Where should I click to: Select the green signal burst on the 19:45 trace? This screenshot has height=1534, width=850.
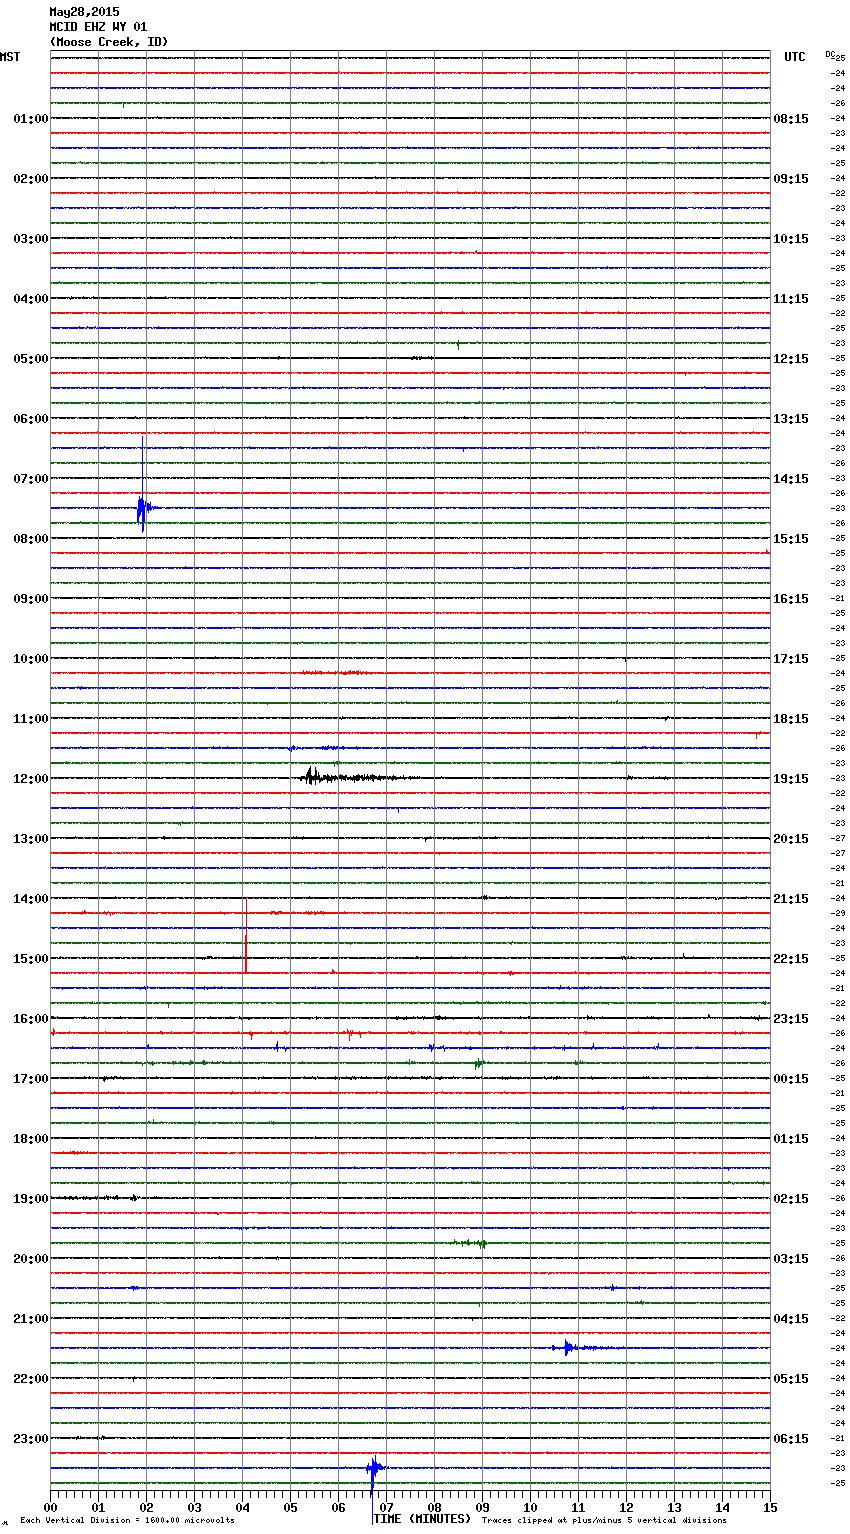481,1243
